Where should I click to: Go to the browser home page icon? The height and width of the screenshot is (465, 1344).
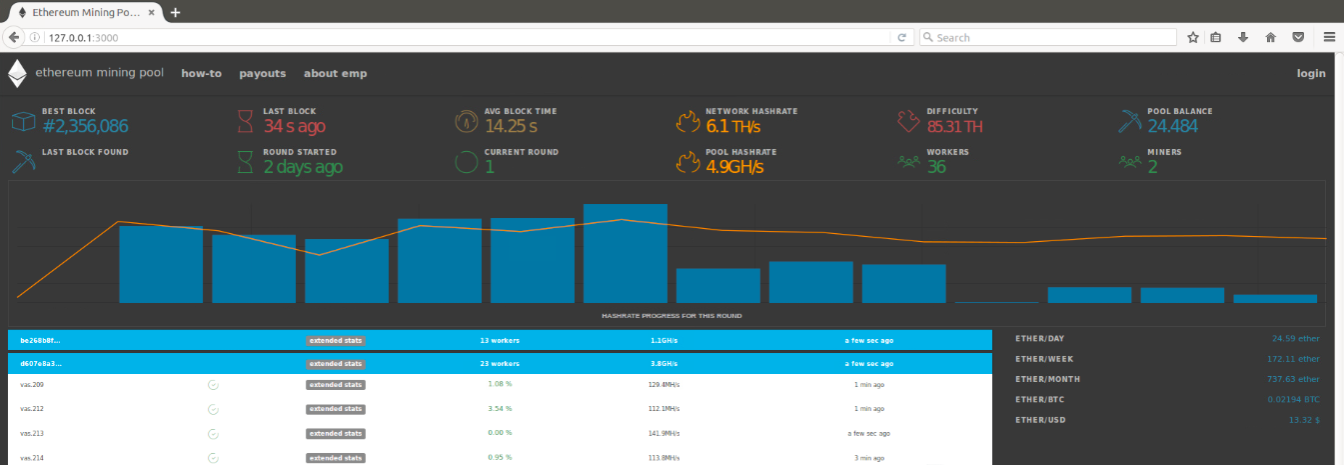click(1270, 37)
